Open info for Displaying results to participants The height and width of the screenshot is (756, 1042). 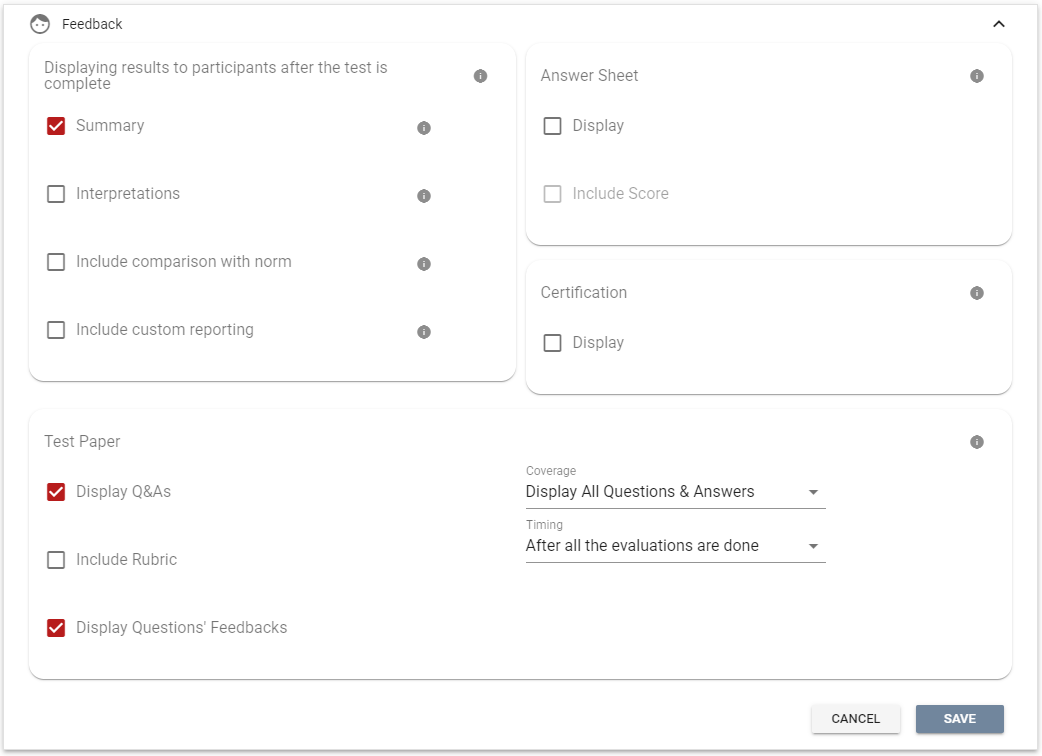(480, 76)
